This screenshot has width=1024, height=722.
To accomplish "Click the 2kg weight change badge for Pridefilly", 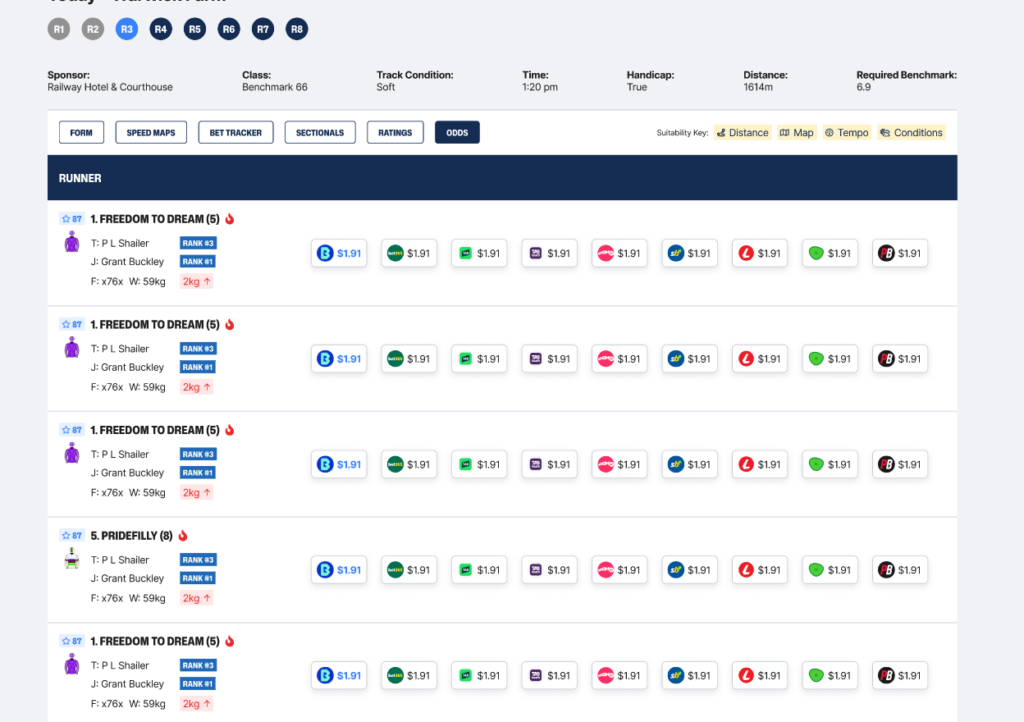I will coord(197,598).
